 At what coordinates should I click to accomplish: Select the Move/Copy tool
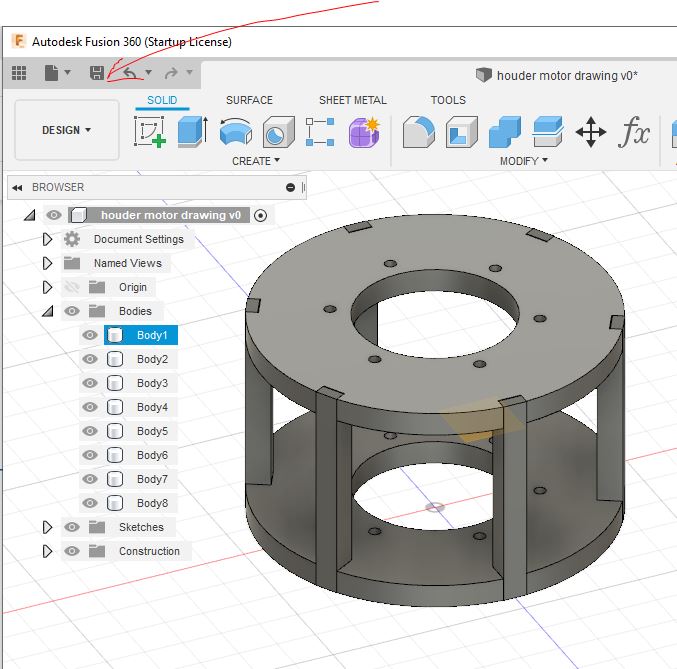(591, 132)
